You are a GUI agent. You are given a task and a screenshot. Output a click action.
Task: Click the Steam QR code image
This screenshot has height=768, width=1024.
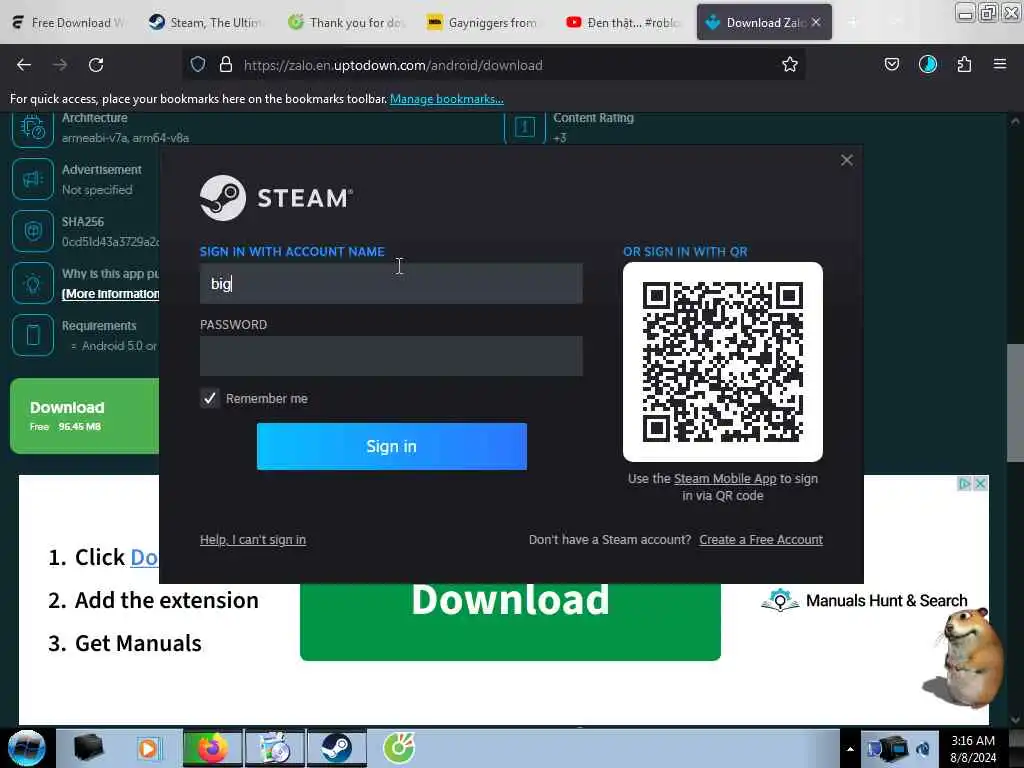point(723,362)
